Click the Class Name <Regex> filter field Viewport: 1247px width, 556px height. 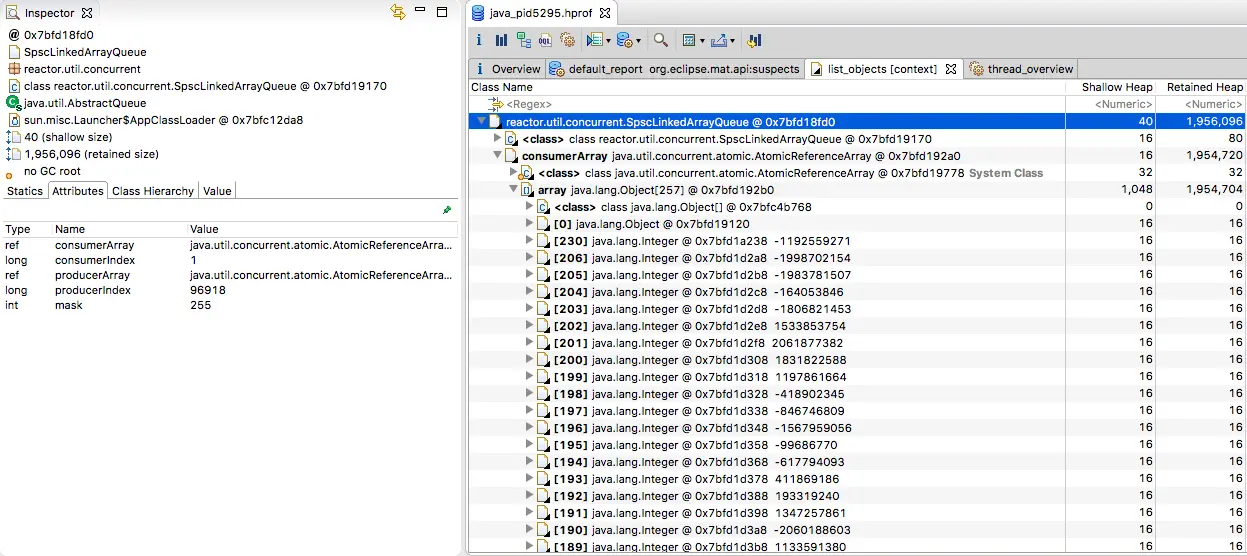pos(767,104)
